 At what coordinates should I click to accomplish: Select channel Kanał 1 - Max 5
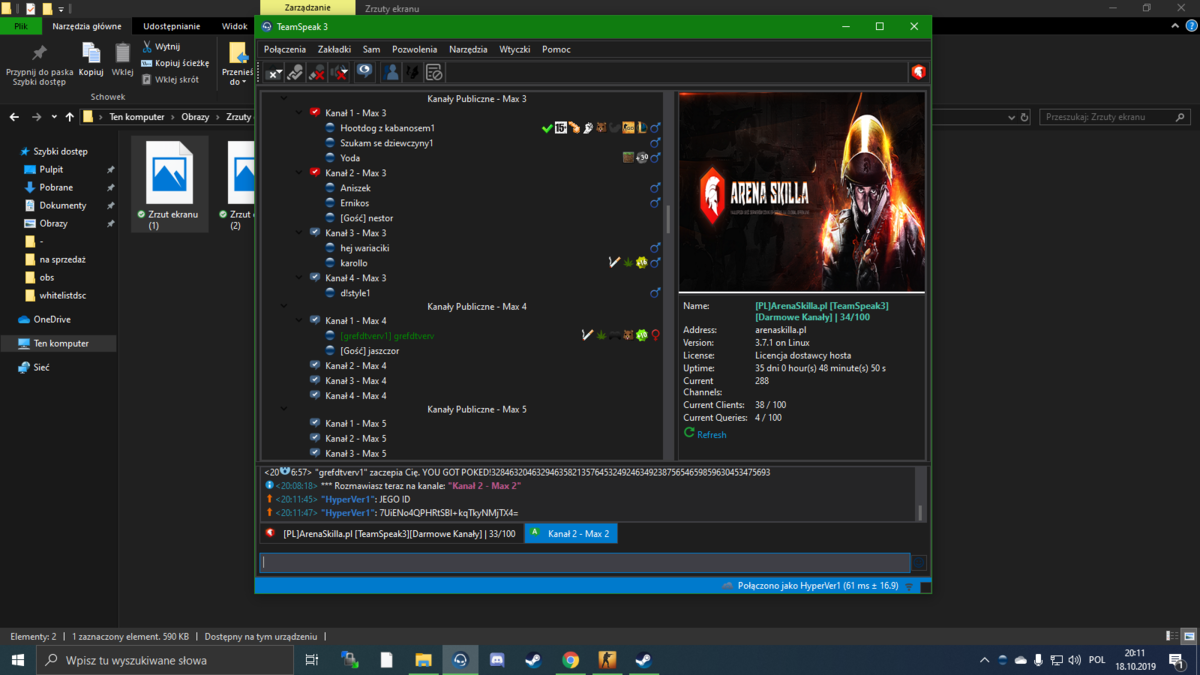click(355, 424)
